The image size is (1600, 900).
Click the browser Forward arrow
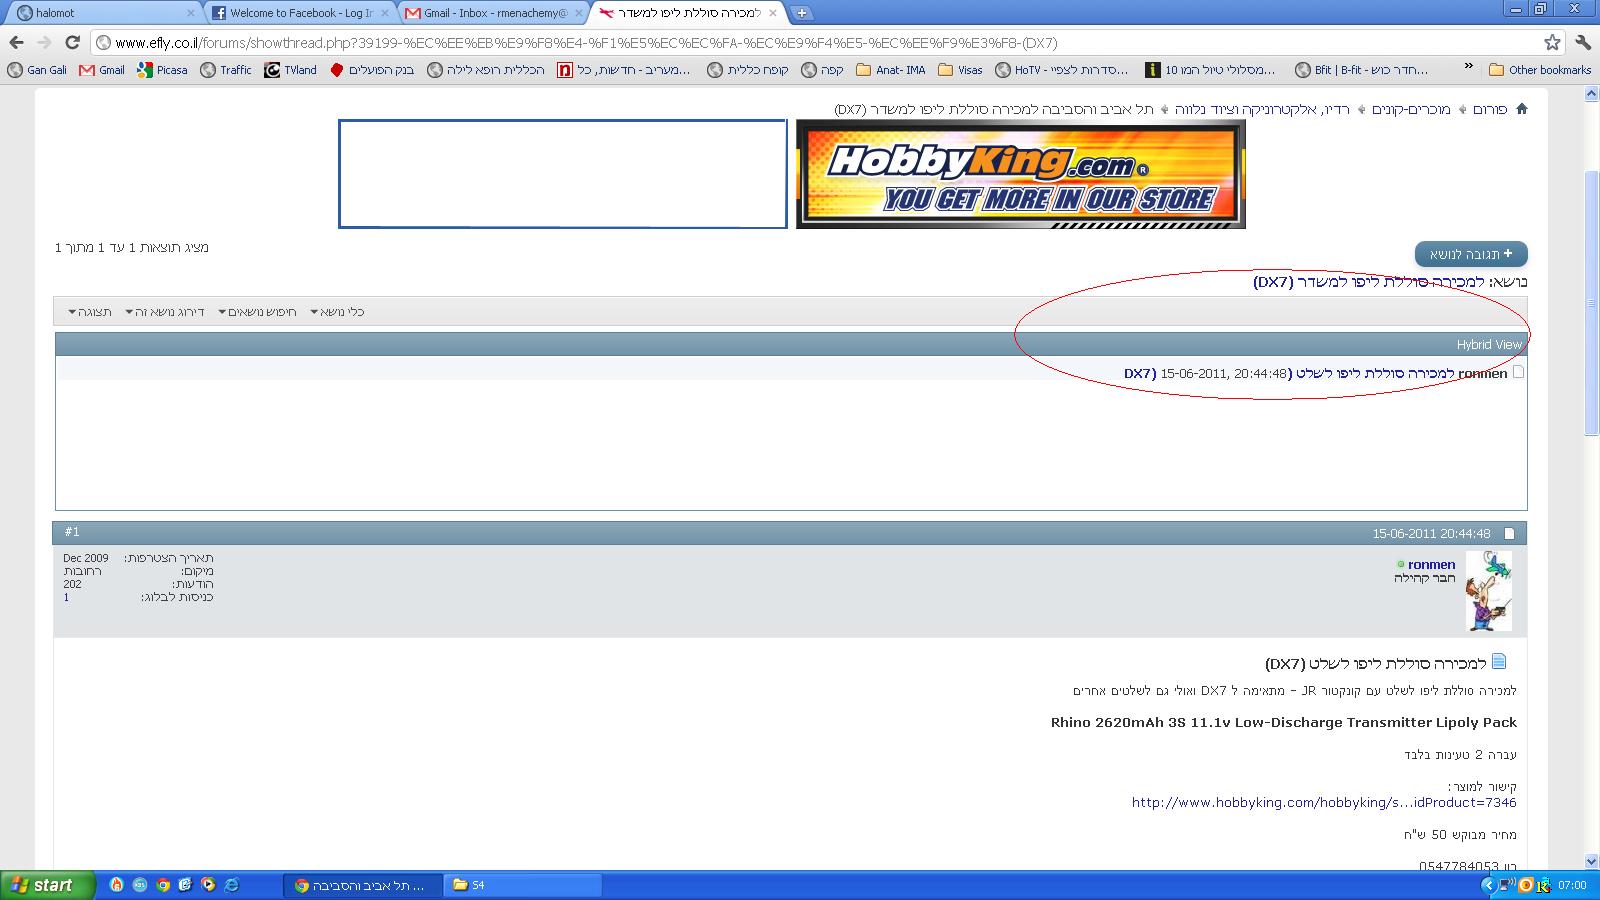click(44, 42)
